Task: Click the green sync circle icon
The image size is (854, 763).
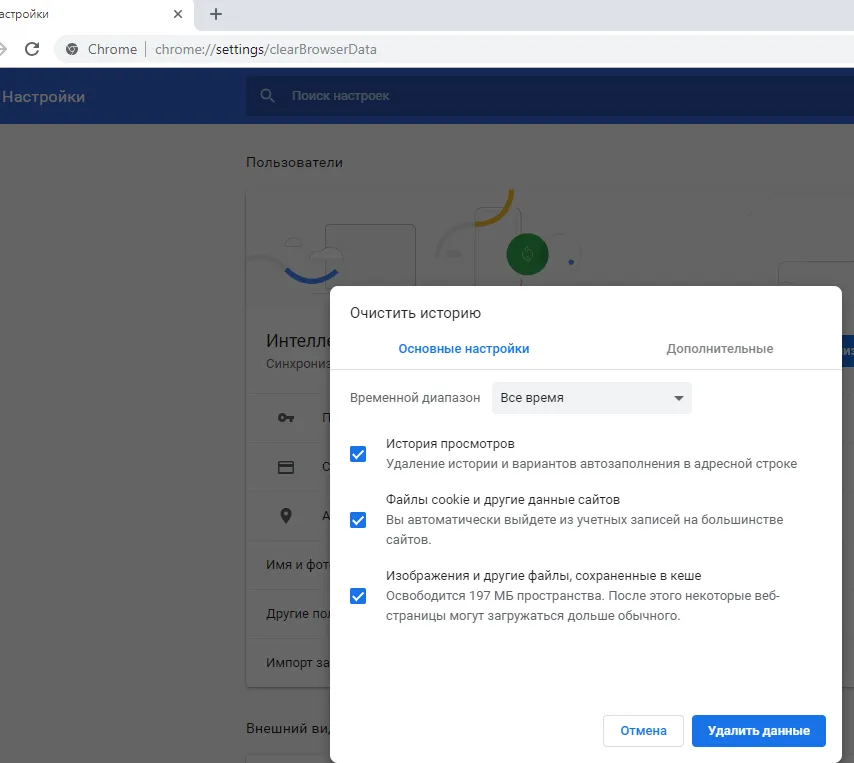Action: coord(527,254)
